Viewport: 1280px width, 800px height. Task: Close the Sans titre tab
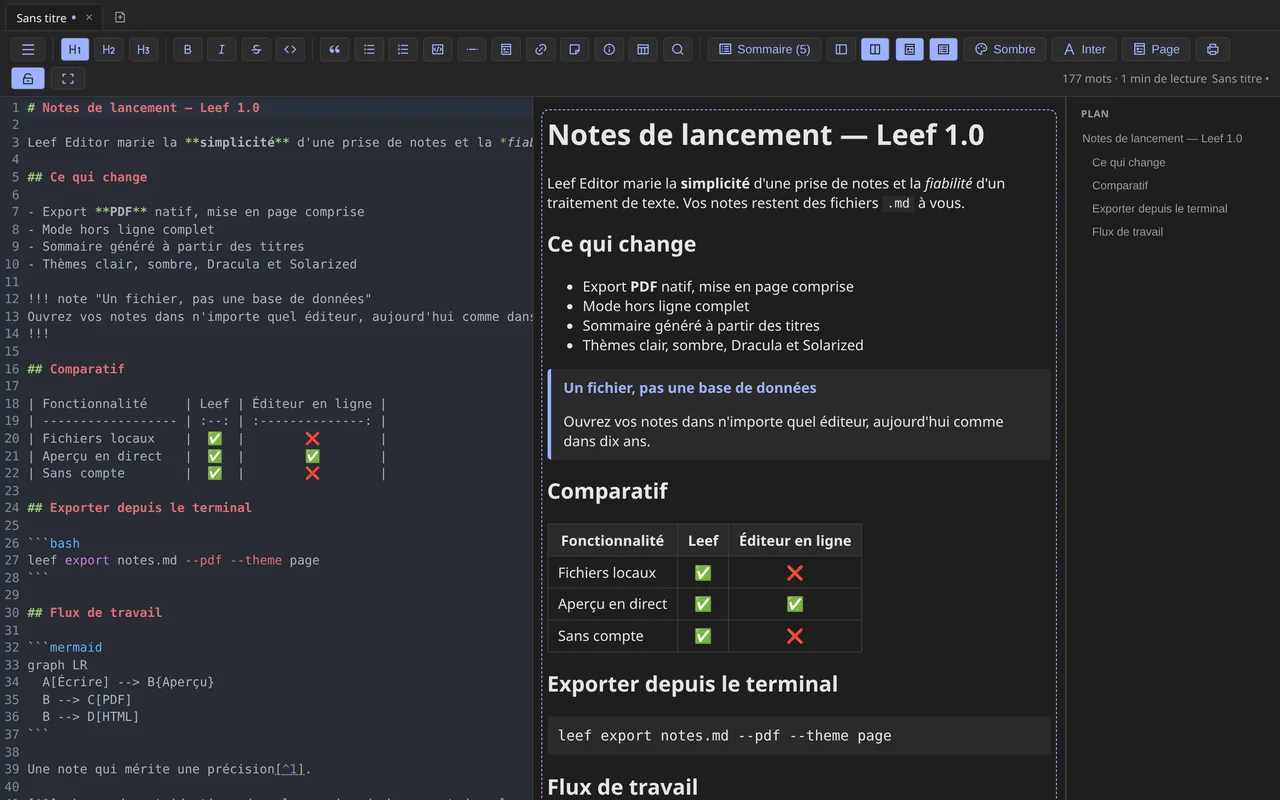89,18
